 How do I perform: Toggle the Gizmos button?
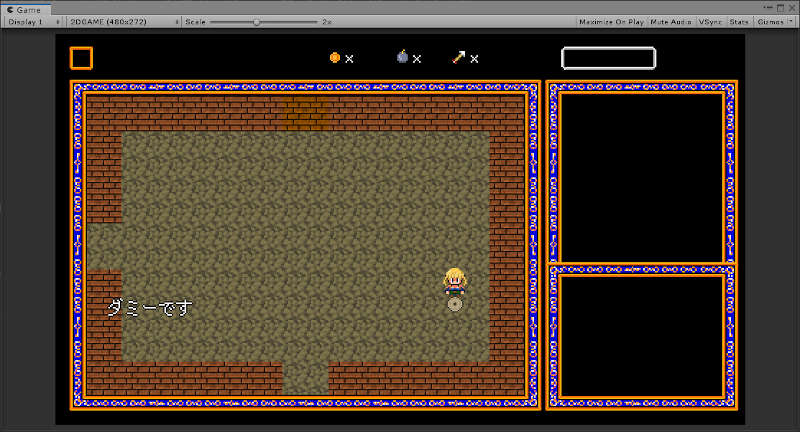pyautogui.click(x=770, y=22)
